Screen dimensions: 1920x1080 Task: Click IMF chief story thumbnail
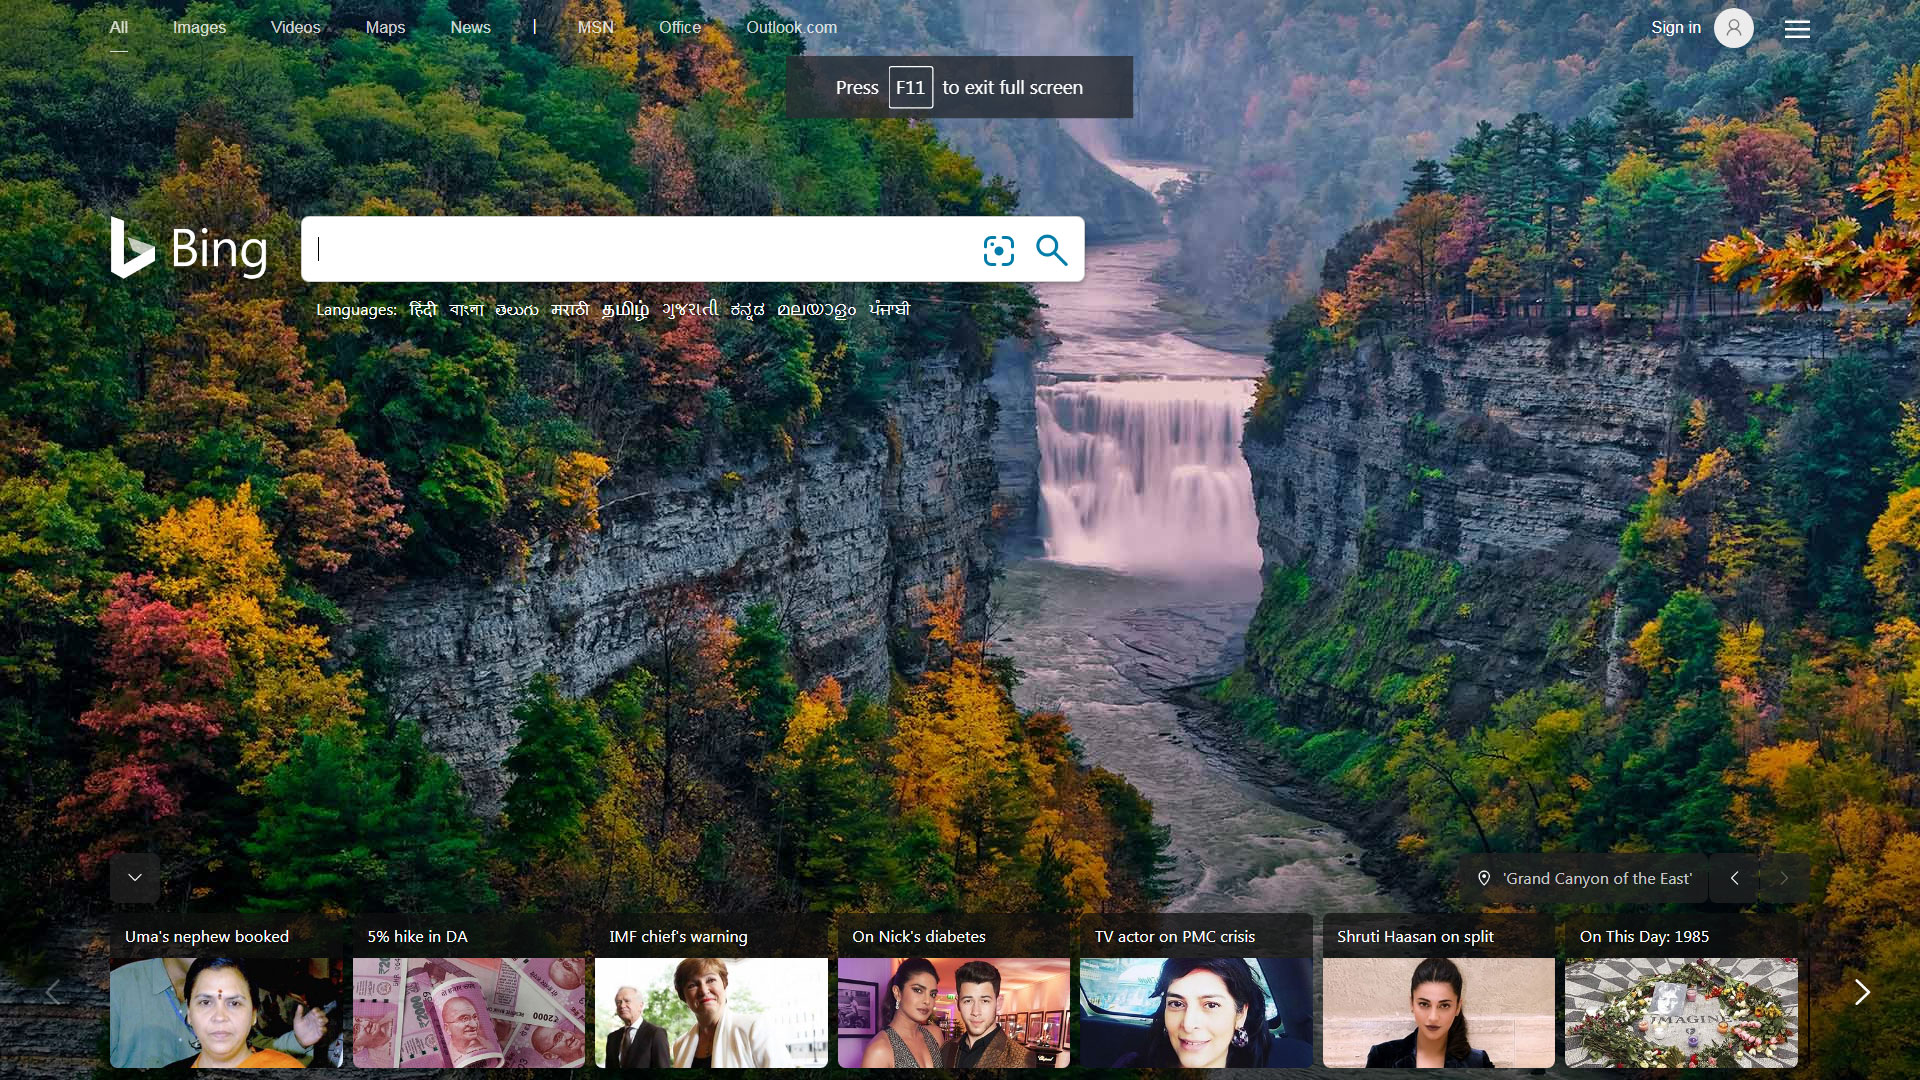coord(711,1013)
